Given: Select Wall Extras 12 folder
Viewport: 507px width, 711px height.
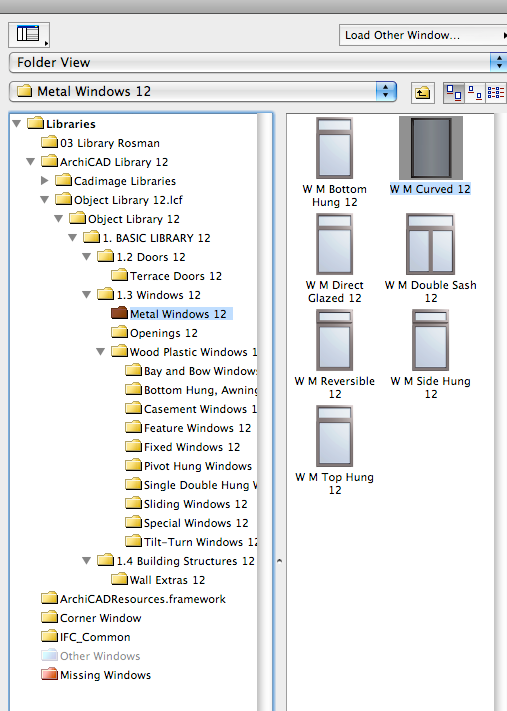Looking at the screenshot, I should click(x=158, y=580).
